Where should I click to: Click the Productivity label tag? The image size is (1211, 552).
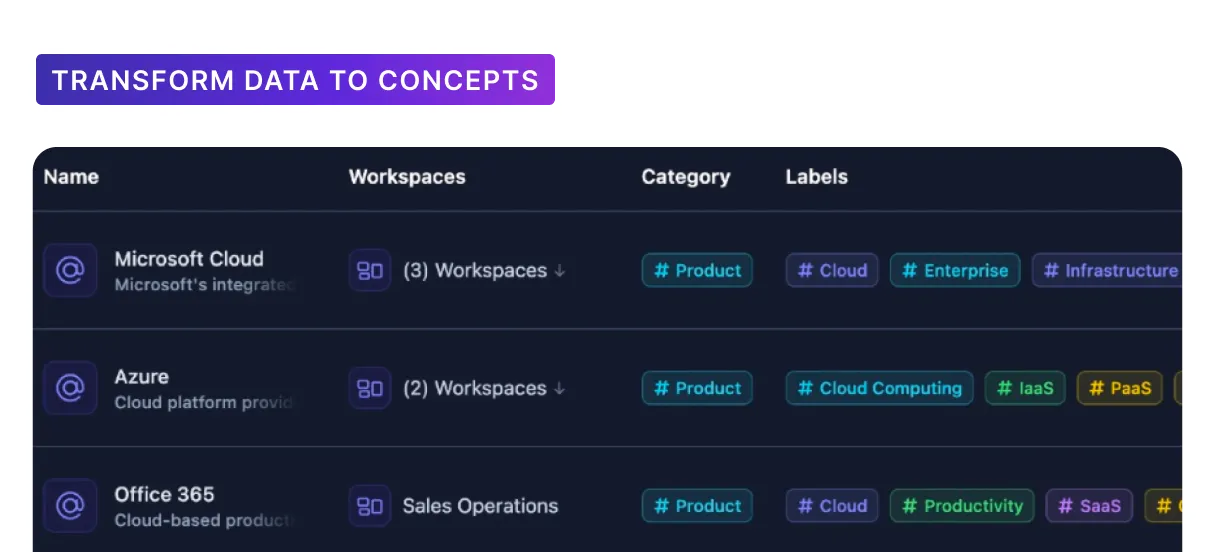(962, 506)
